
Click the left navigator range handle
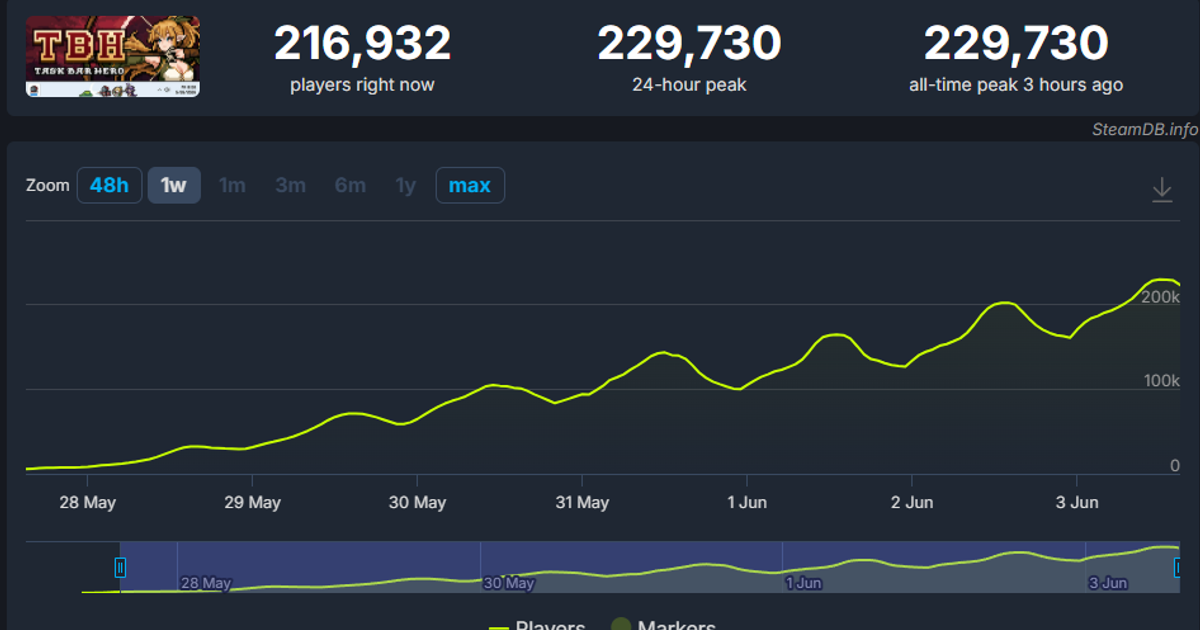(x=120, y=568)
